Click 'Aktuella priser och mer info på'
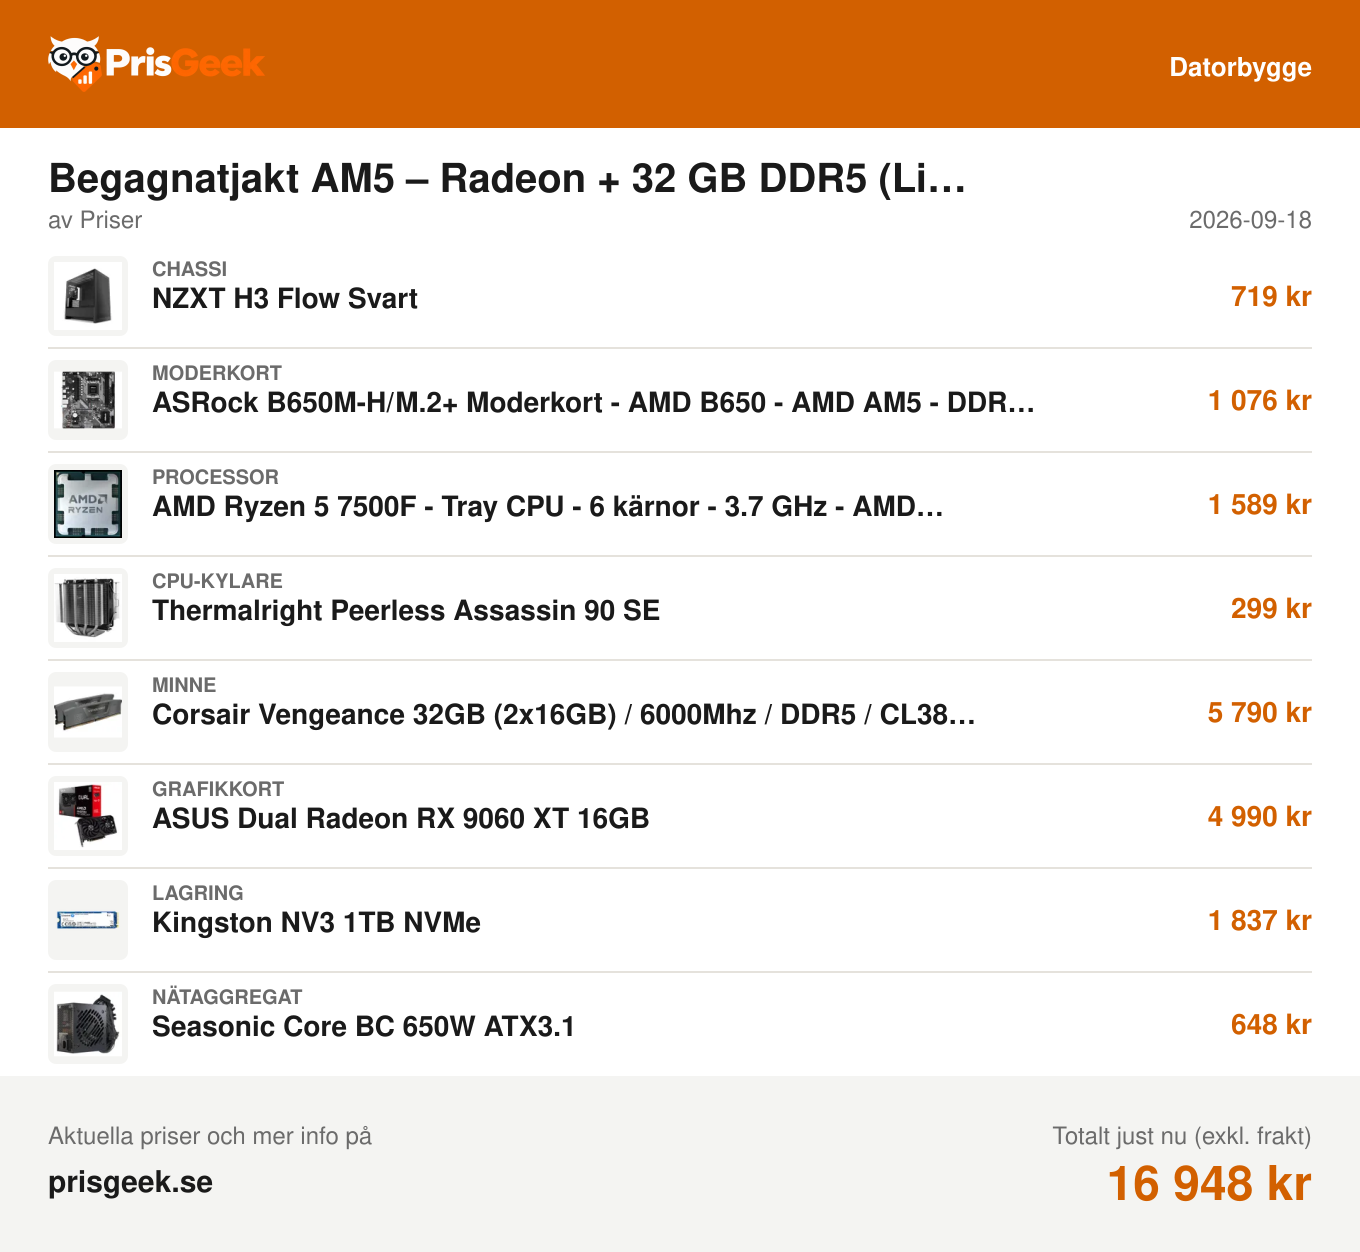1360x1252 pixels. tap(210, 1136)
